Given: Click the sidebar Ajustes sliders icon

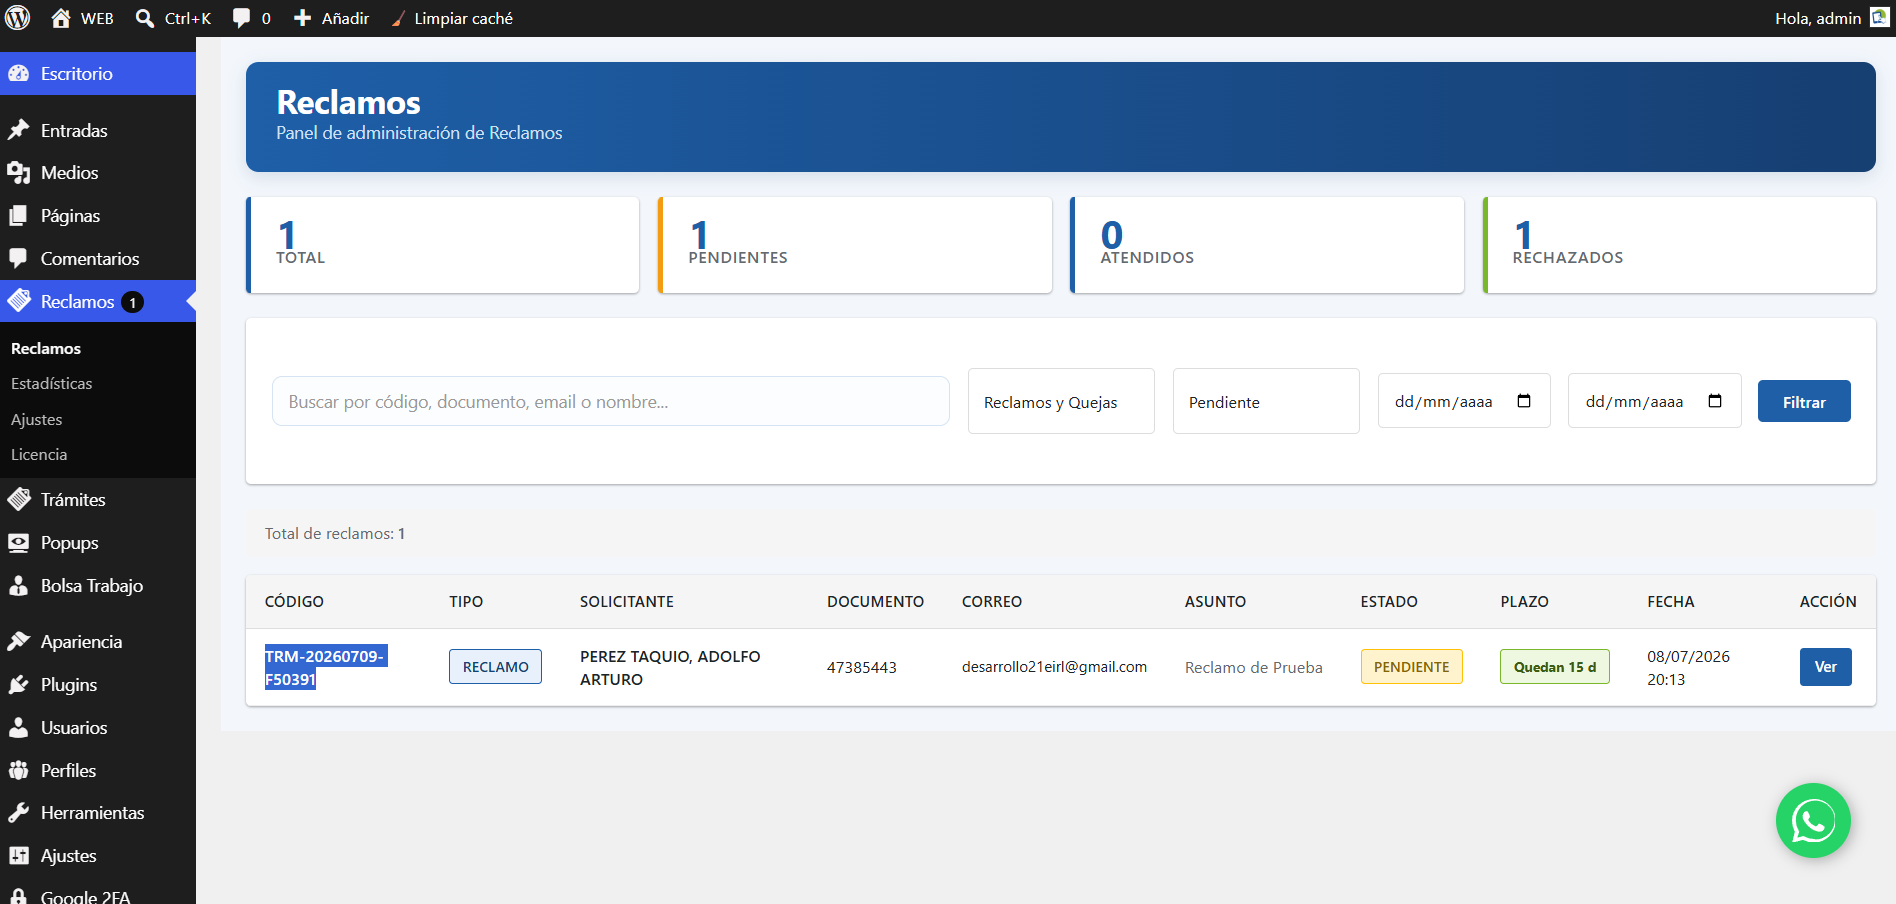Looking at the screenshot, I should point(19,855).
